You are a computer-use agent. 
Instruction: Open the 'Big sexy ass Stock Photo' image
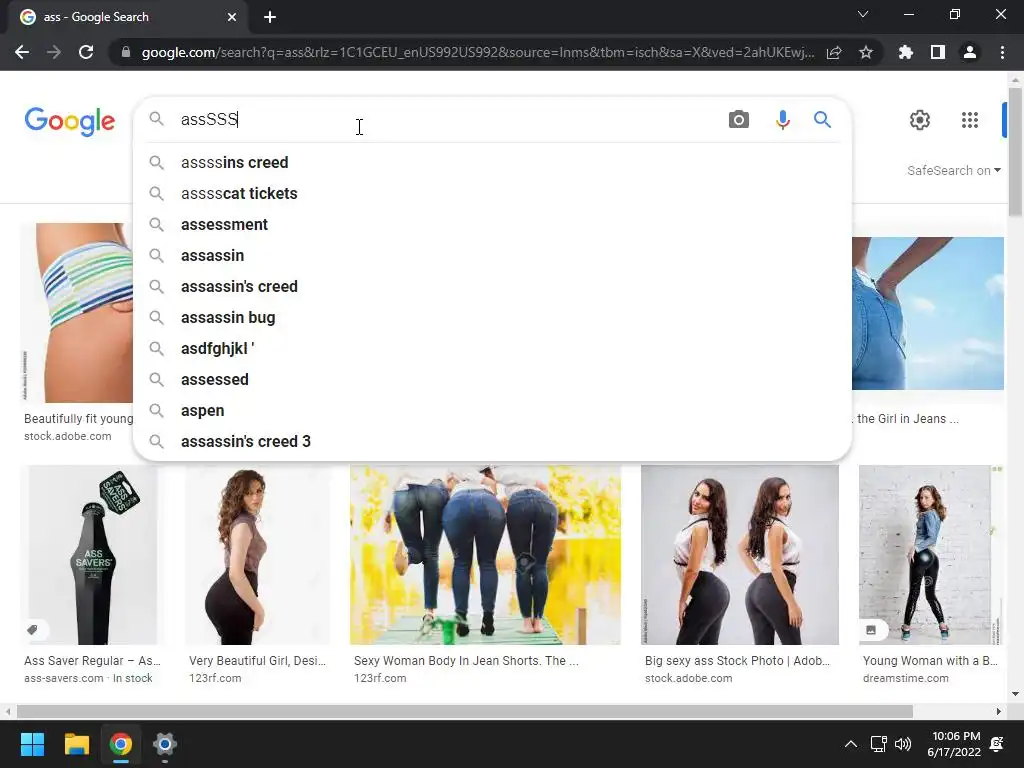pos(740,555)
